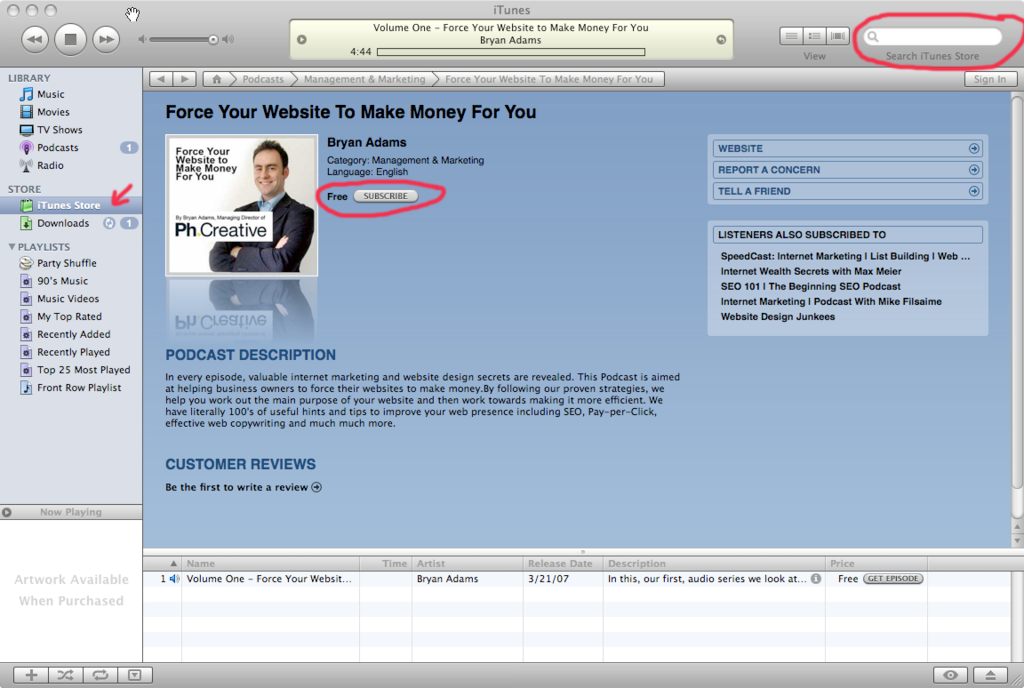Screen dimensions: 1024x688
Task: Open Podcasts breadcrumb
Action: point(263,79)
